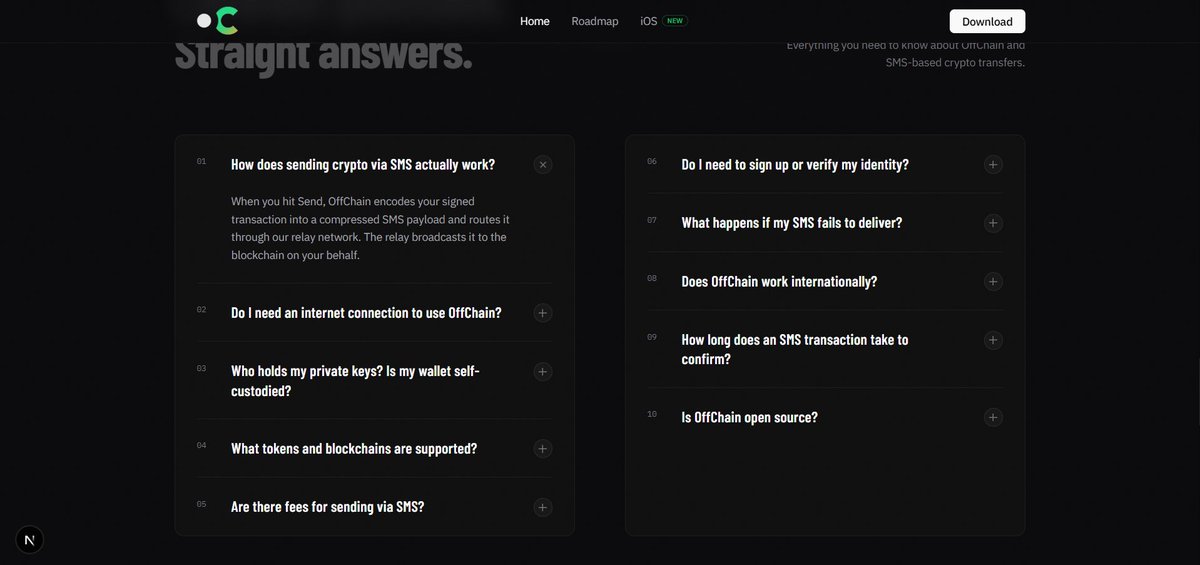Collapse the 'How does sending crypto via SMS' answer
This screenshot has width=1200, height=565.
tap(543, 164)
